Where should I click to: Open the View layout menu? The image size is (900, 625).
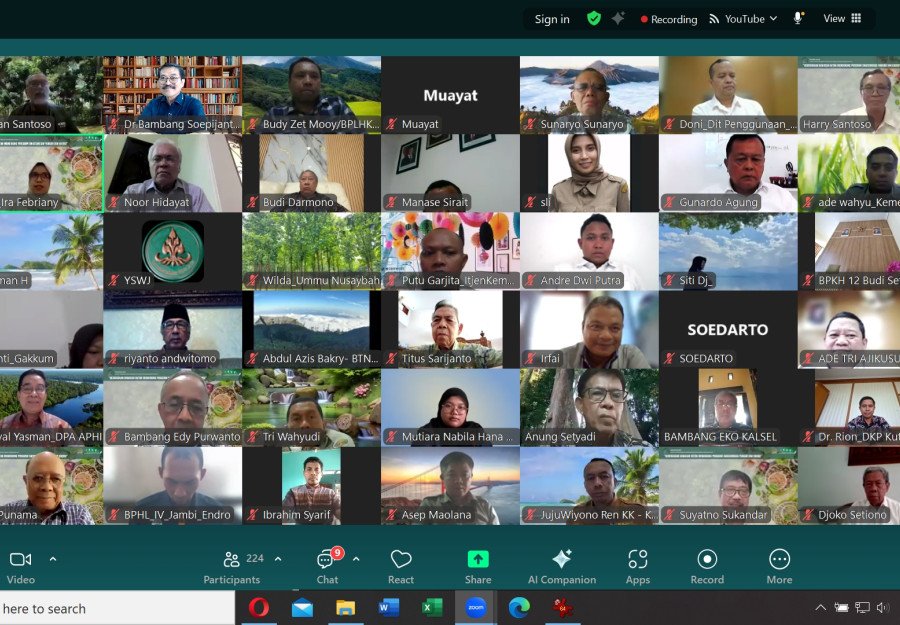tap(842, 19)
